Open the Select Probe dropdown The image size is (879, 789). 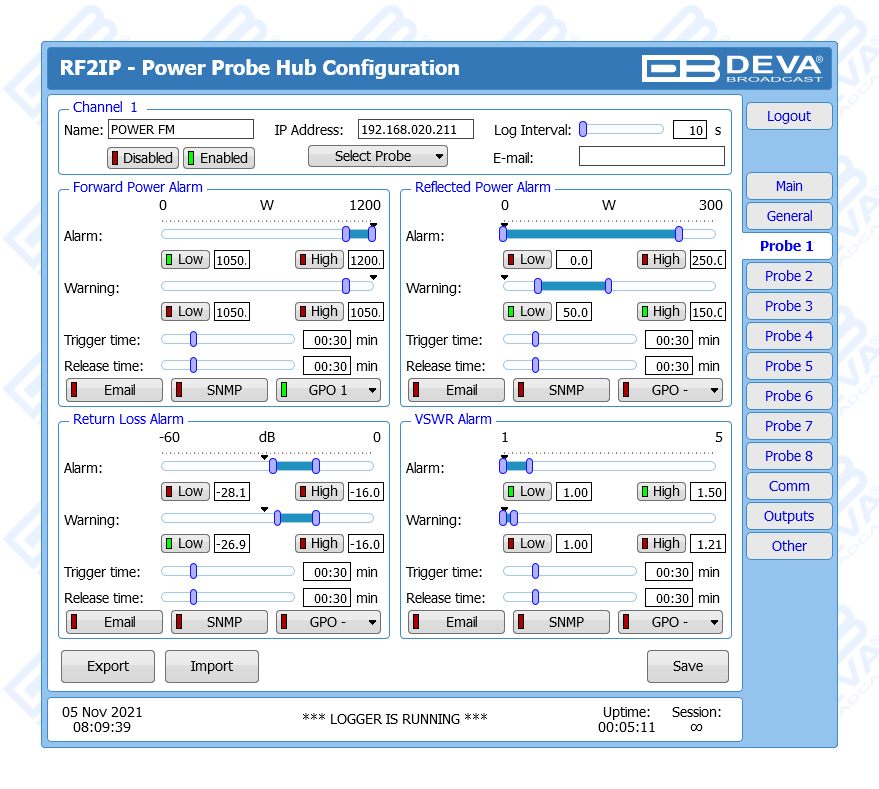point(377,156)
